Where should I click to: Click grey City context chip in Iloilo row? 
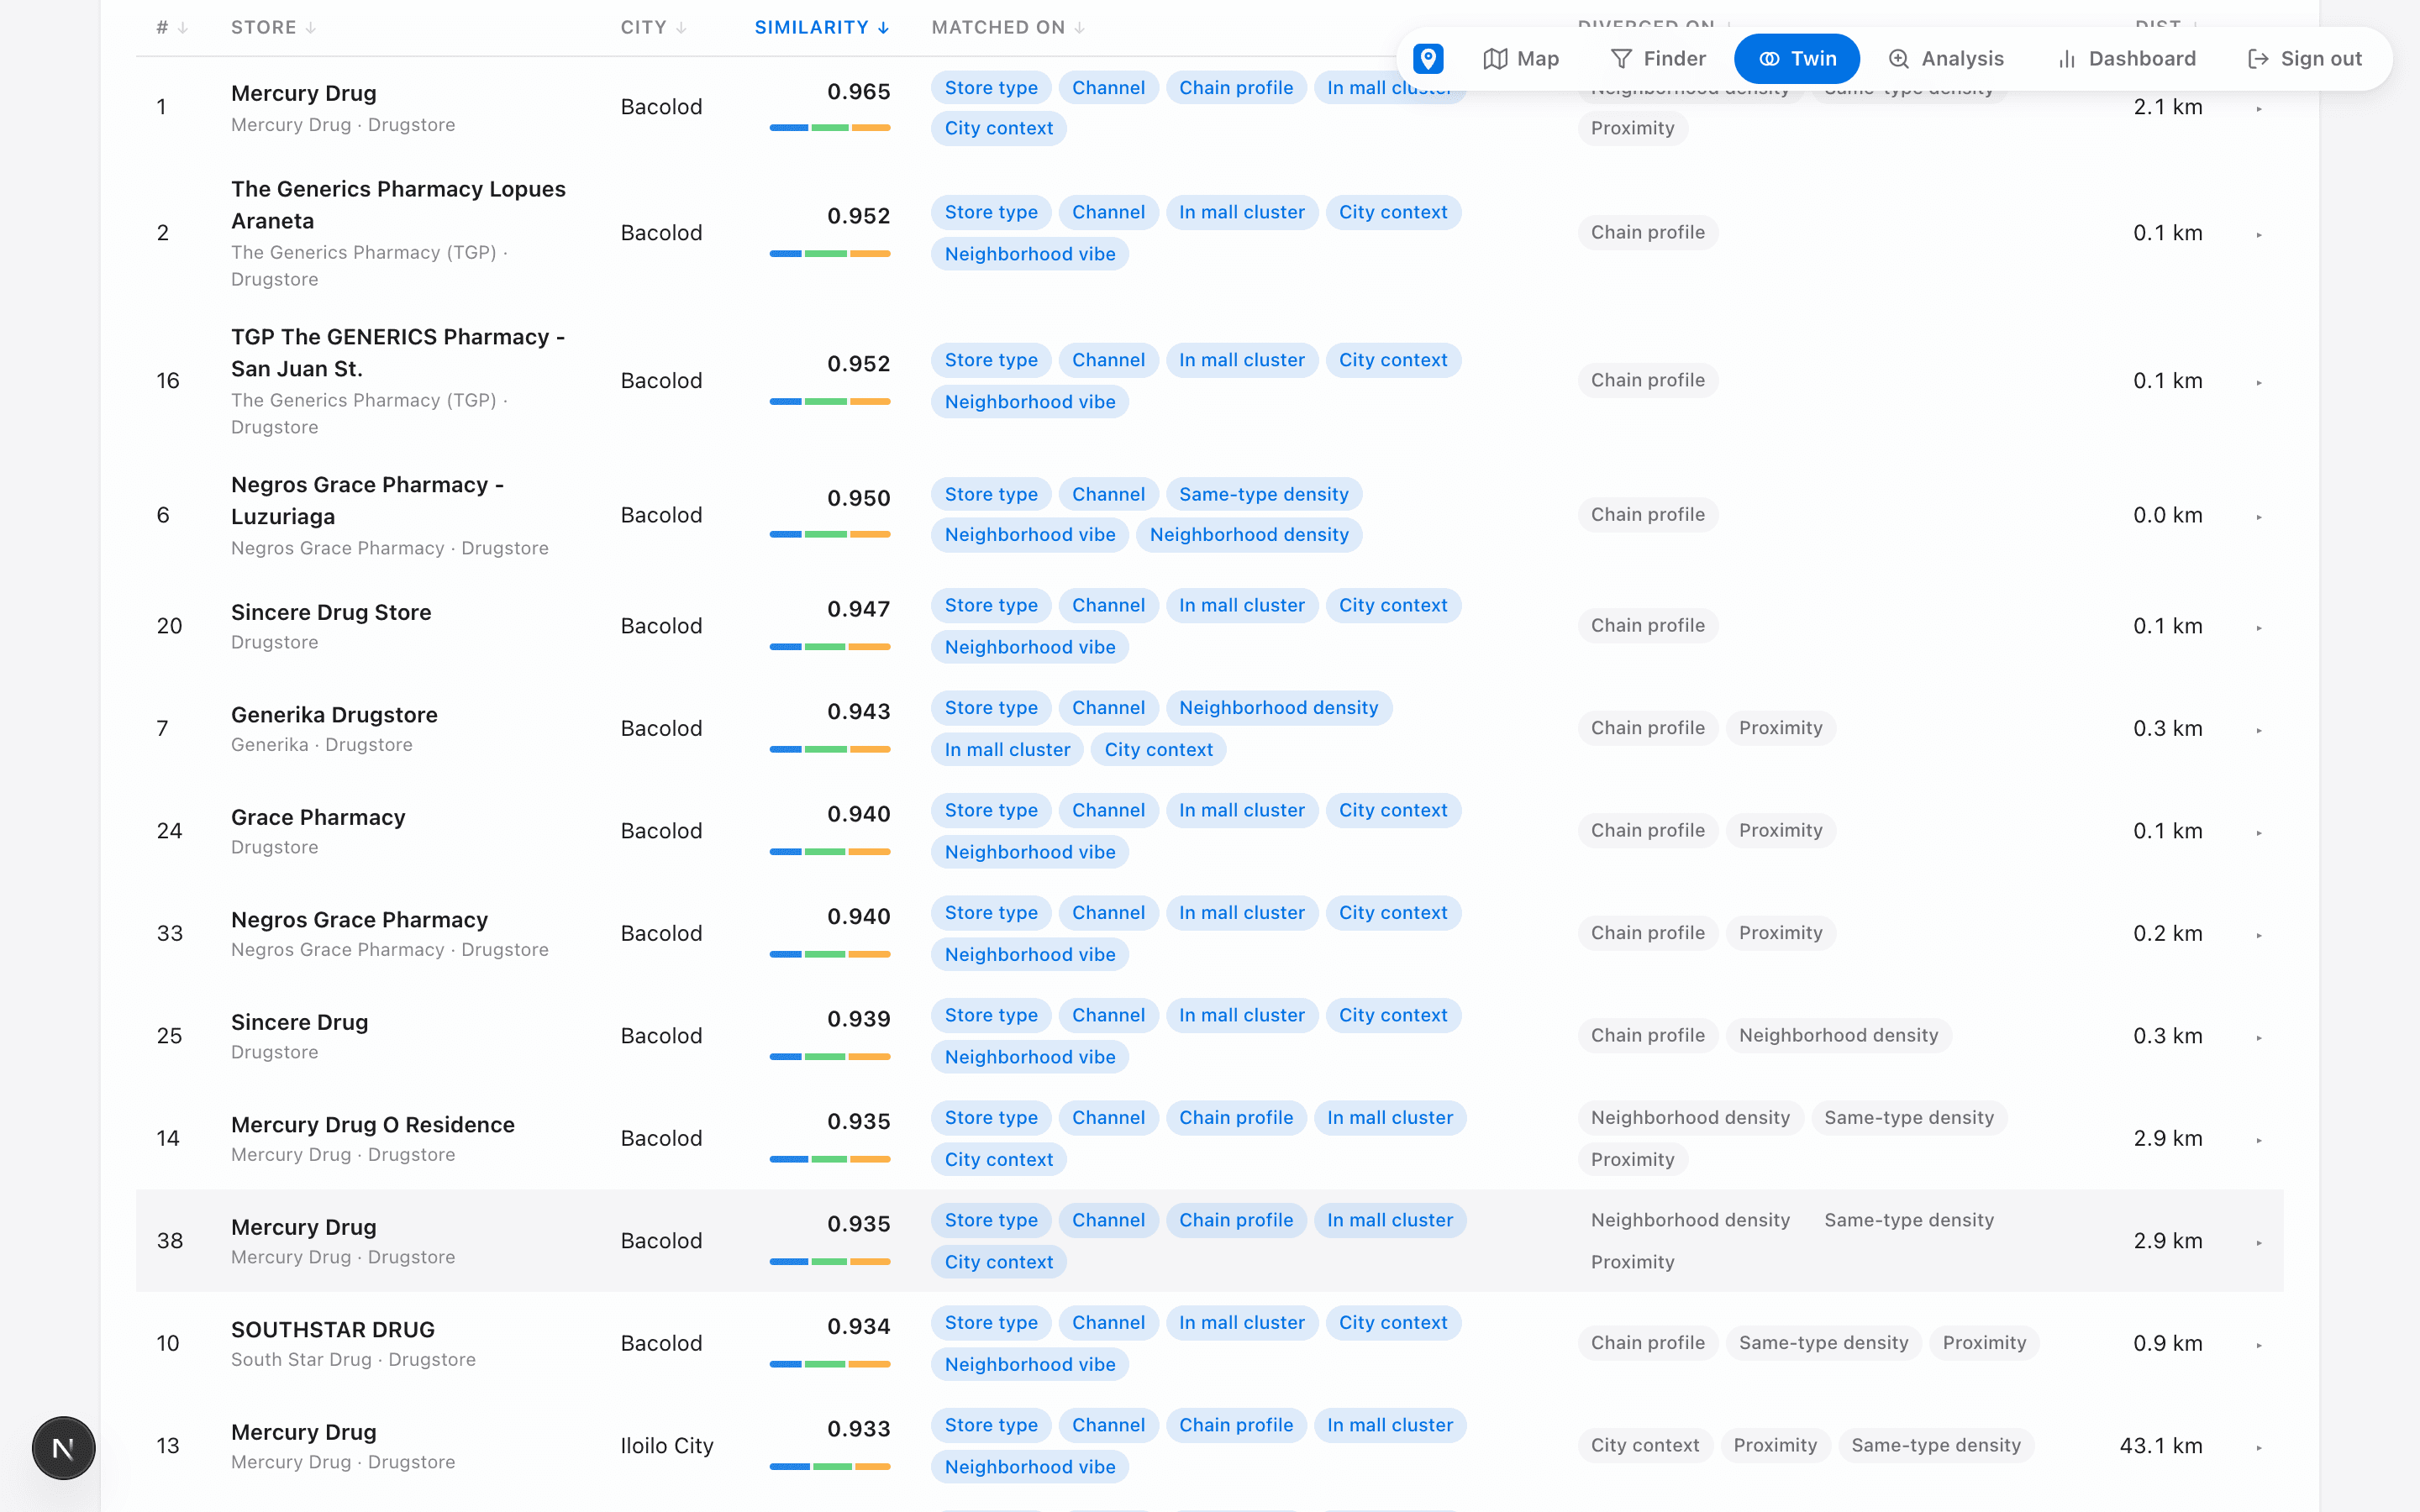[1645, 1445]
